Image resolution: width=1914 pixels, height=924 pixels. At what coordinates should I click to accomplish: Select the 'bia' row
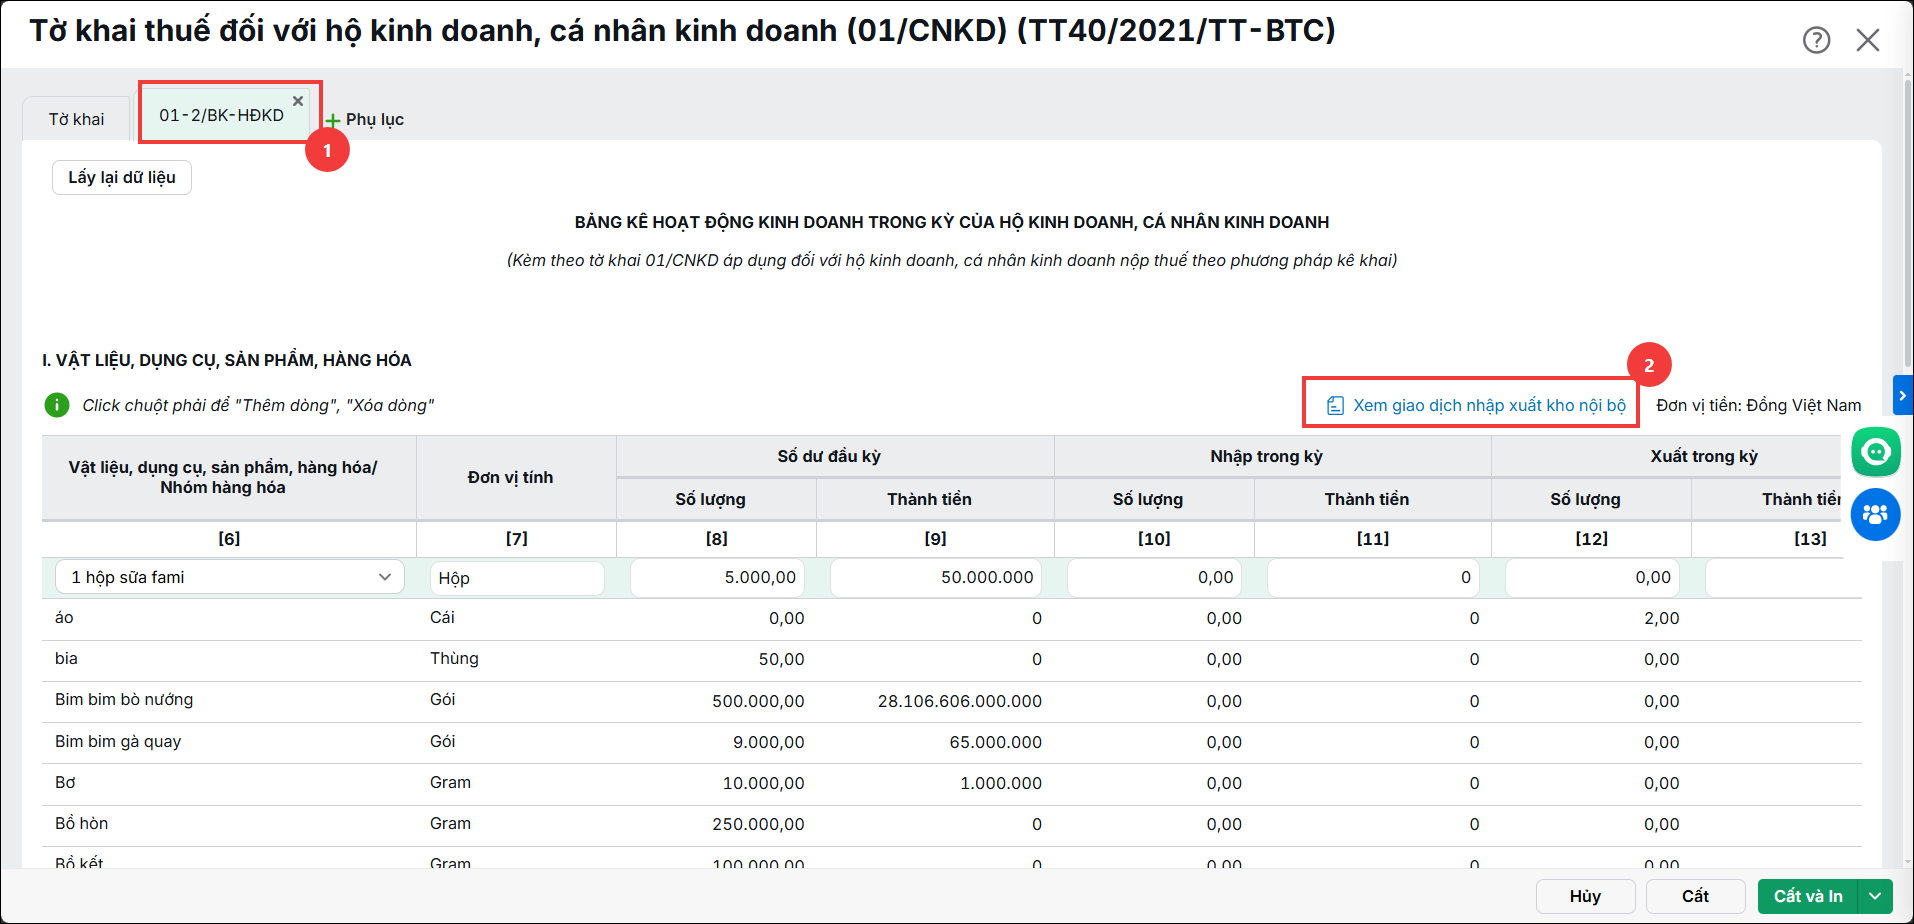click(951, 659)
